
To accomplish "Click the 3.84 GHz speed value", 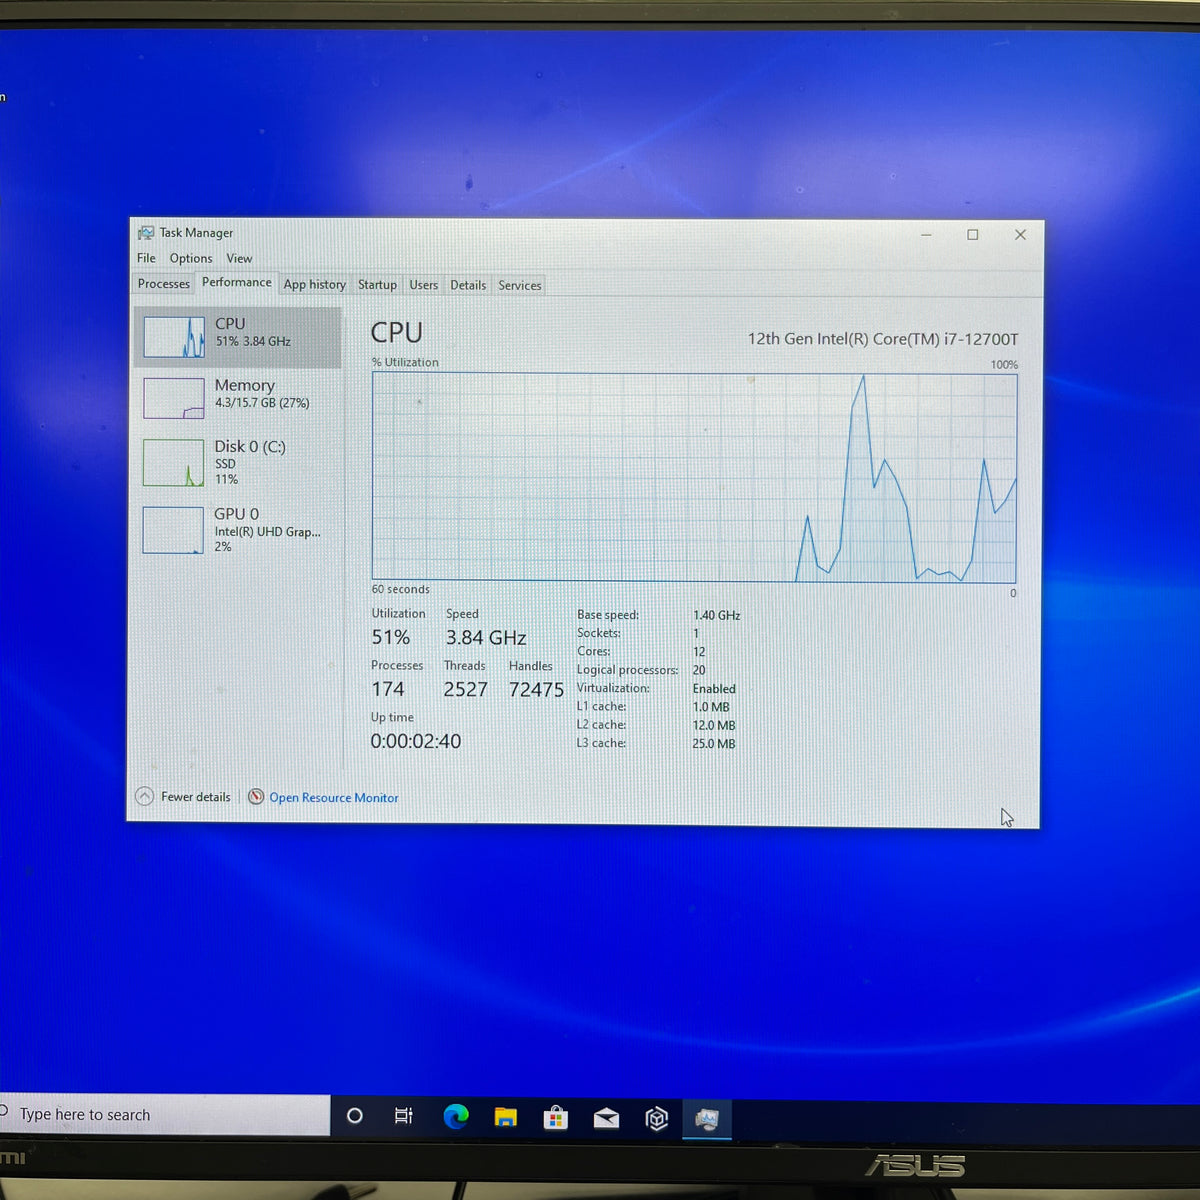I will pos(486,638).
